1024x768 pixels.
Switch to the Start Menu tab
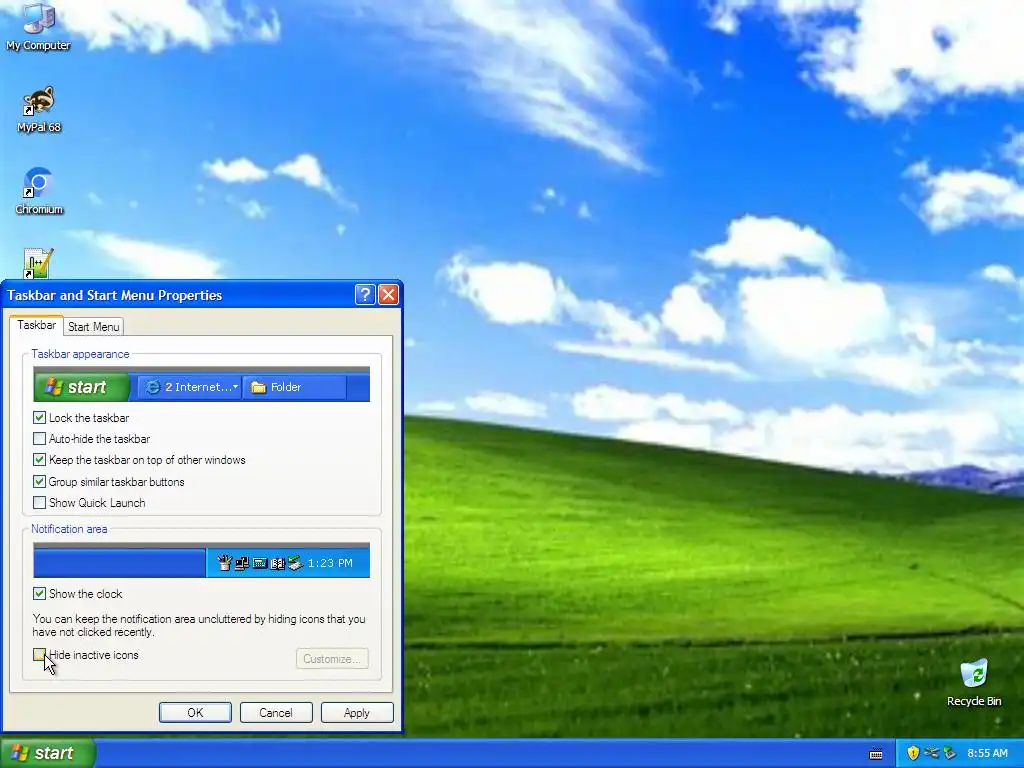93,327
